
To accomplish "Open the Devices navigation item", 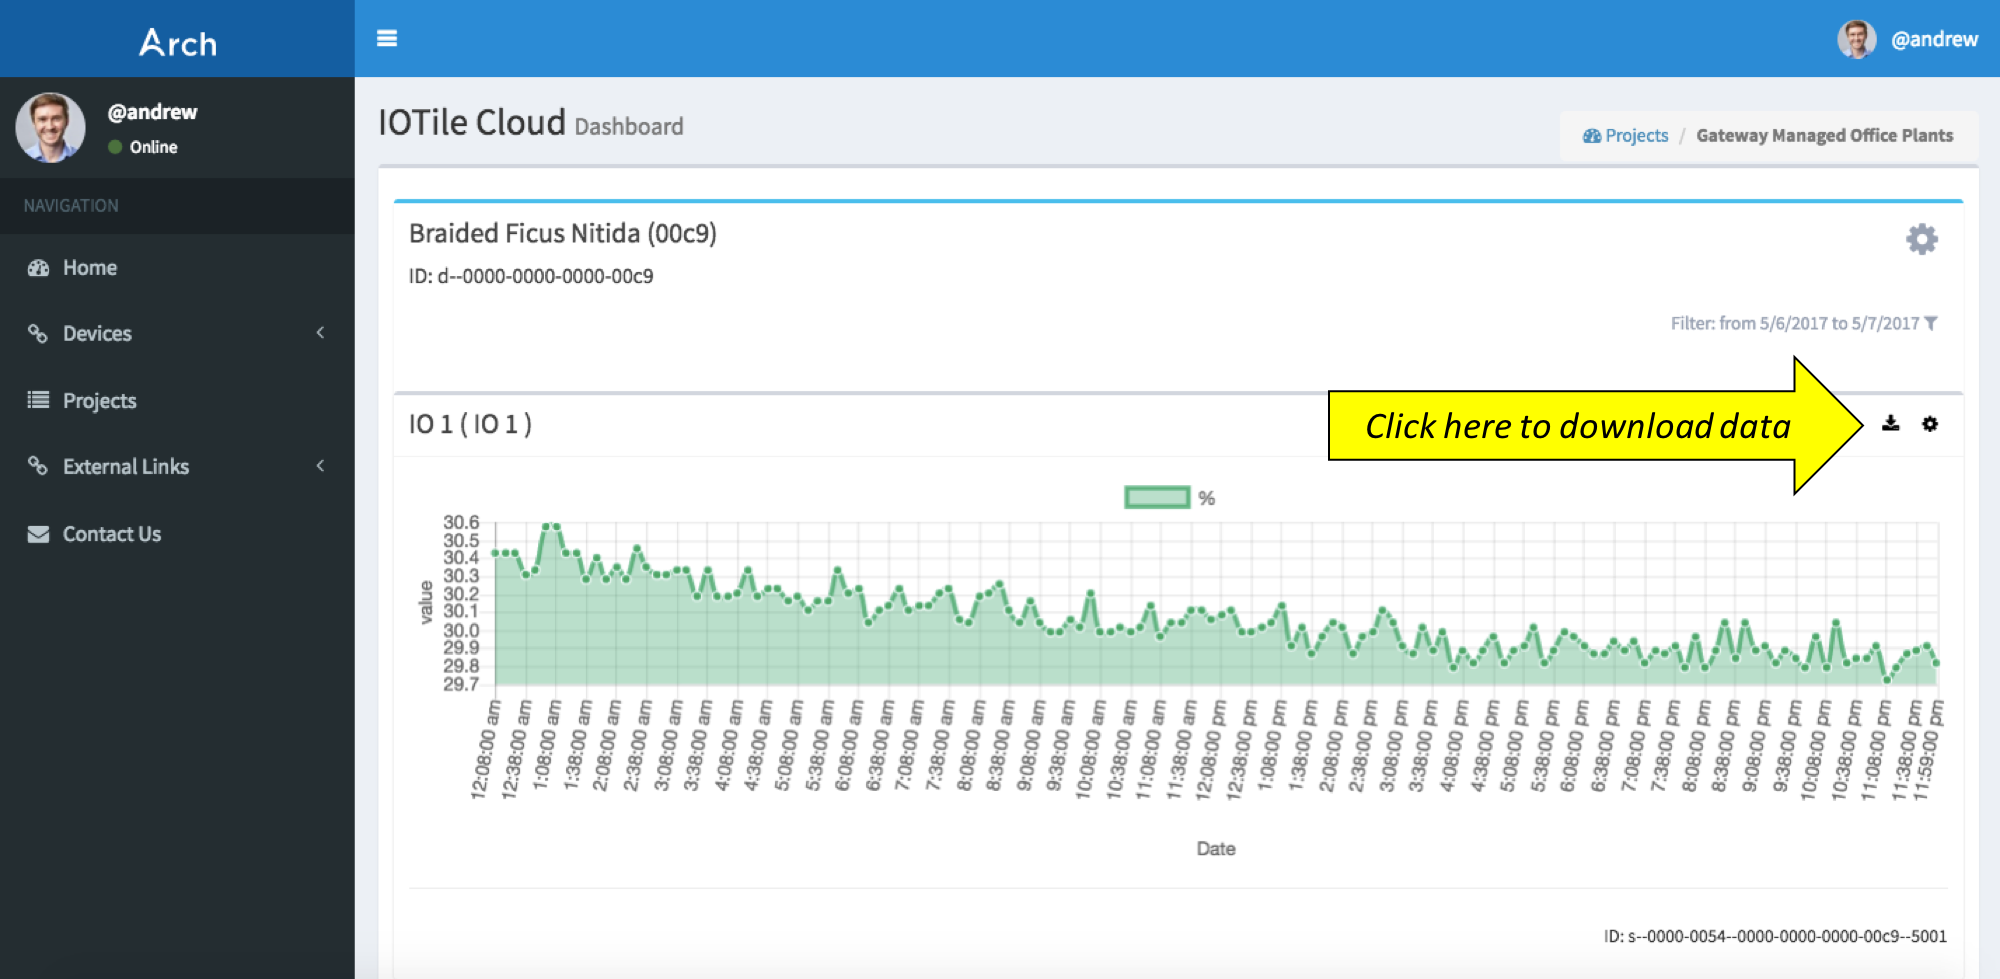I will pyautogui.click(x=177, y=334).
